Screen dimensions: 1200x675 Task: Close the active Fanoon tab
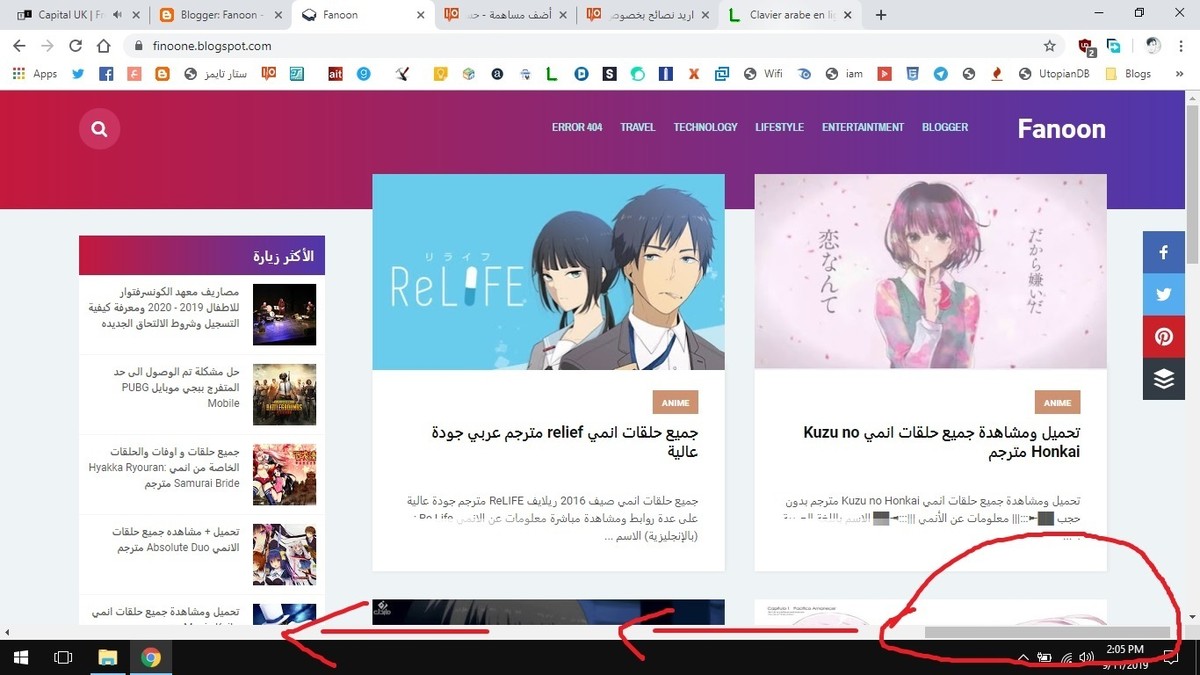tap(420, 15)
